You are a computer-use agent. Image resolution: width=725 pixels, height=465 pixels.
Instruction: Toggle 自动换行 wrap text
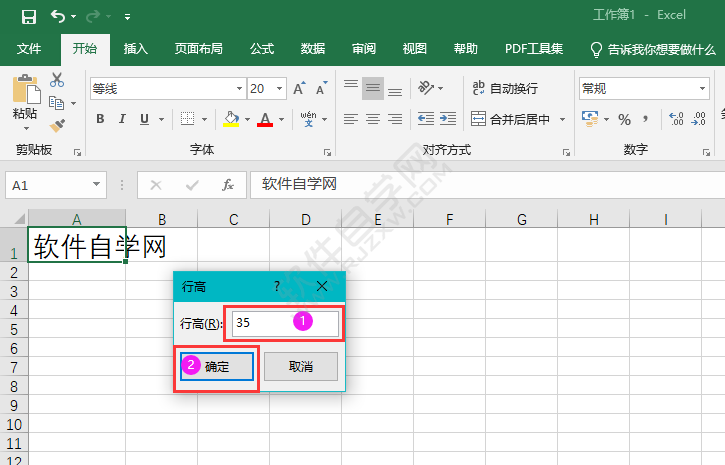pos(505,88)
